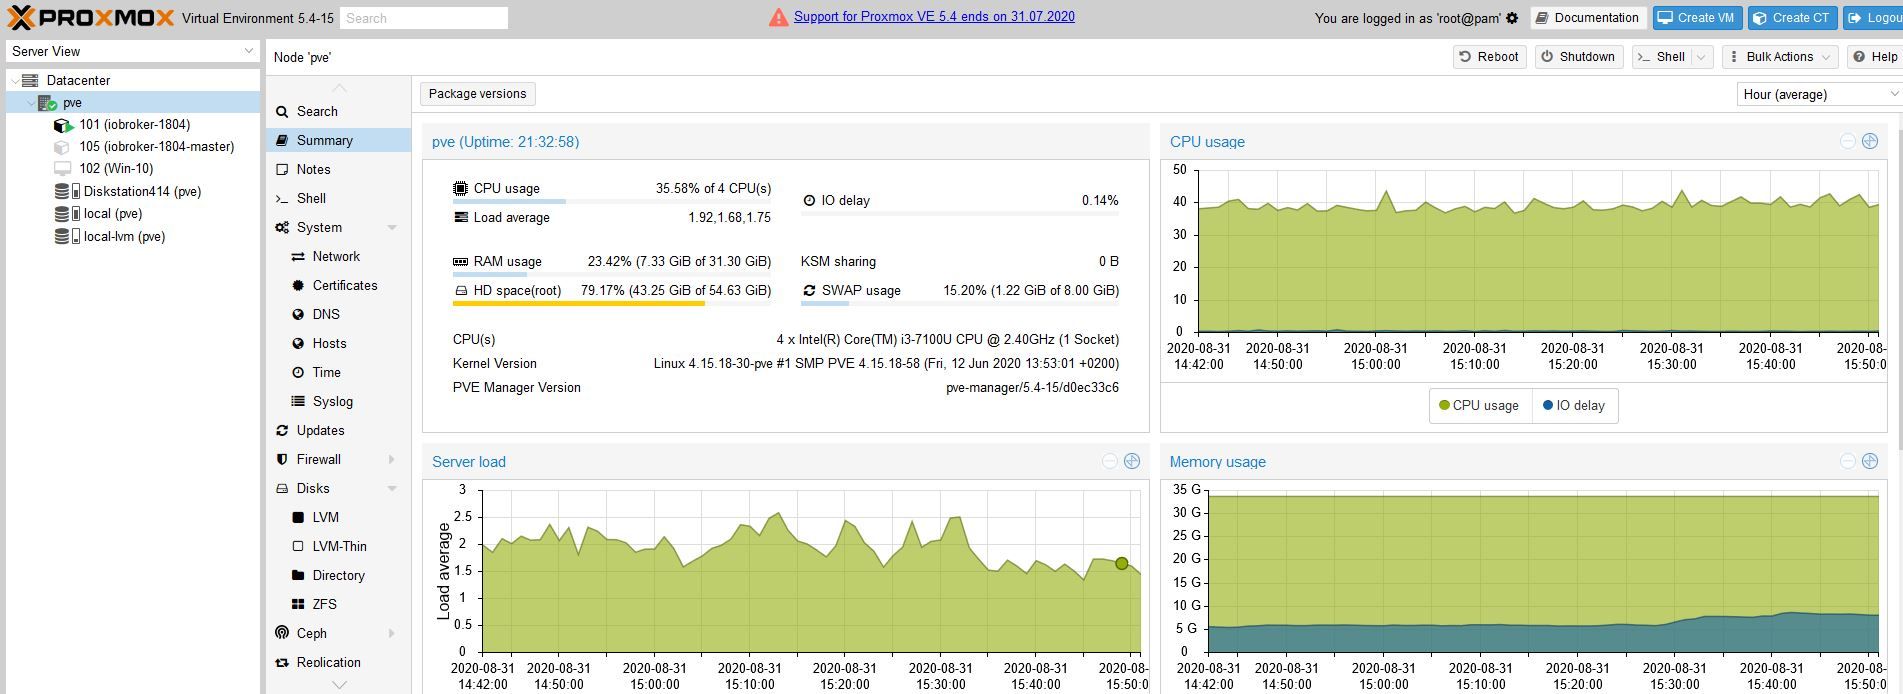Screen dimensions: 1903x694
Task: Toggle IO delay legend entry
Action: 1574,405
